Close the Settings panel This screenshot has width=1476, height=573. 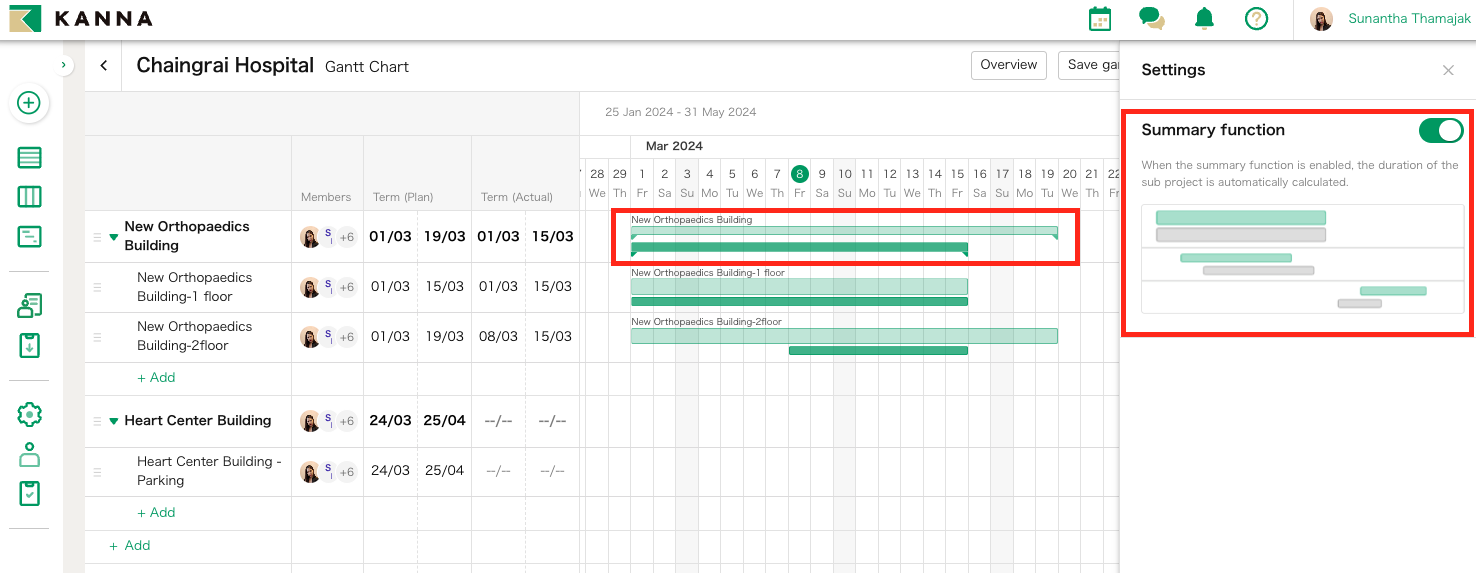click(1448, 70)
